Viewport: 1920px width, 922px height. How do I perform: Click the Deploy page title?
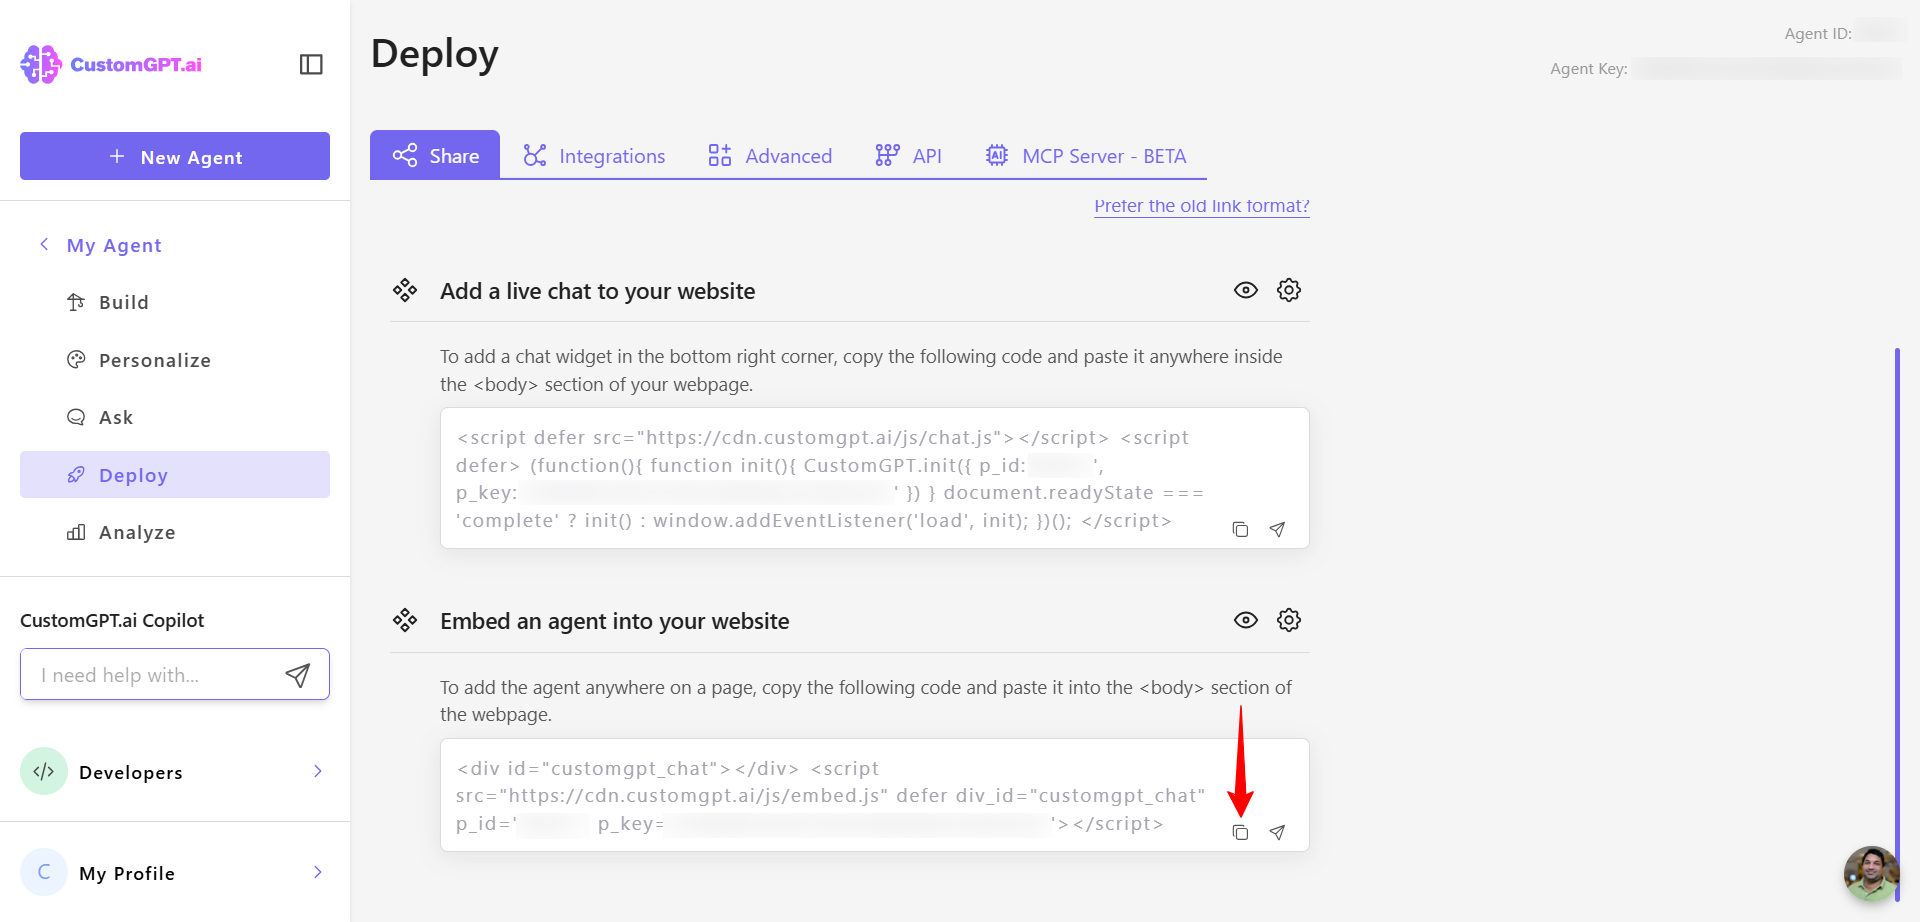(x=435, y=54)
